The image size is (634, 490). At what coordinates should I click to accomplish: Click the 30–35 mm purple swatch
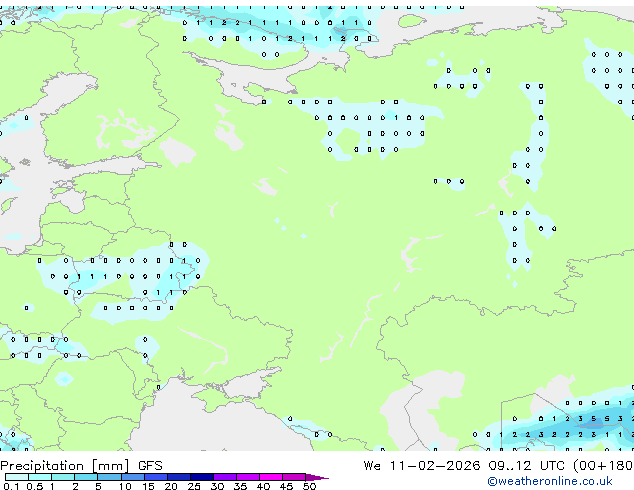[x=224, y=477]
